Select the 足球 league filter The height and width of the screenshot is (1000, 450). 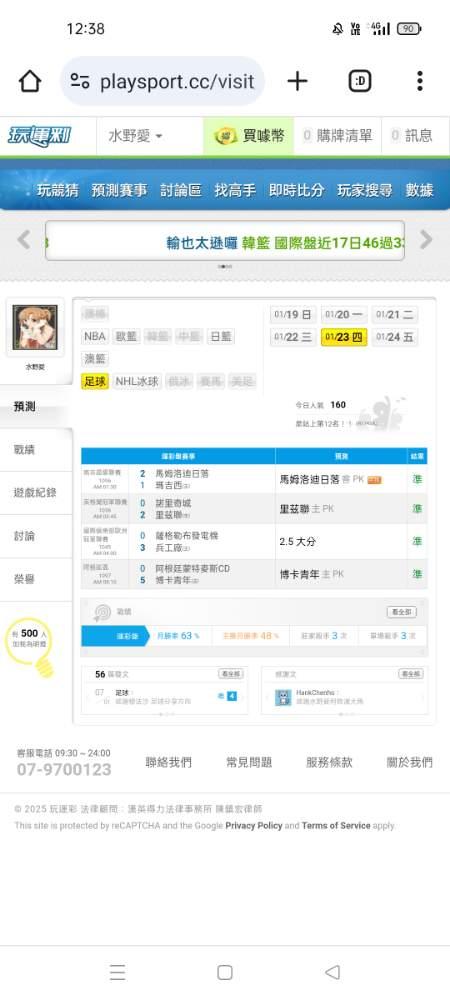pyautogui.click(x=95, y=381)
